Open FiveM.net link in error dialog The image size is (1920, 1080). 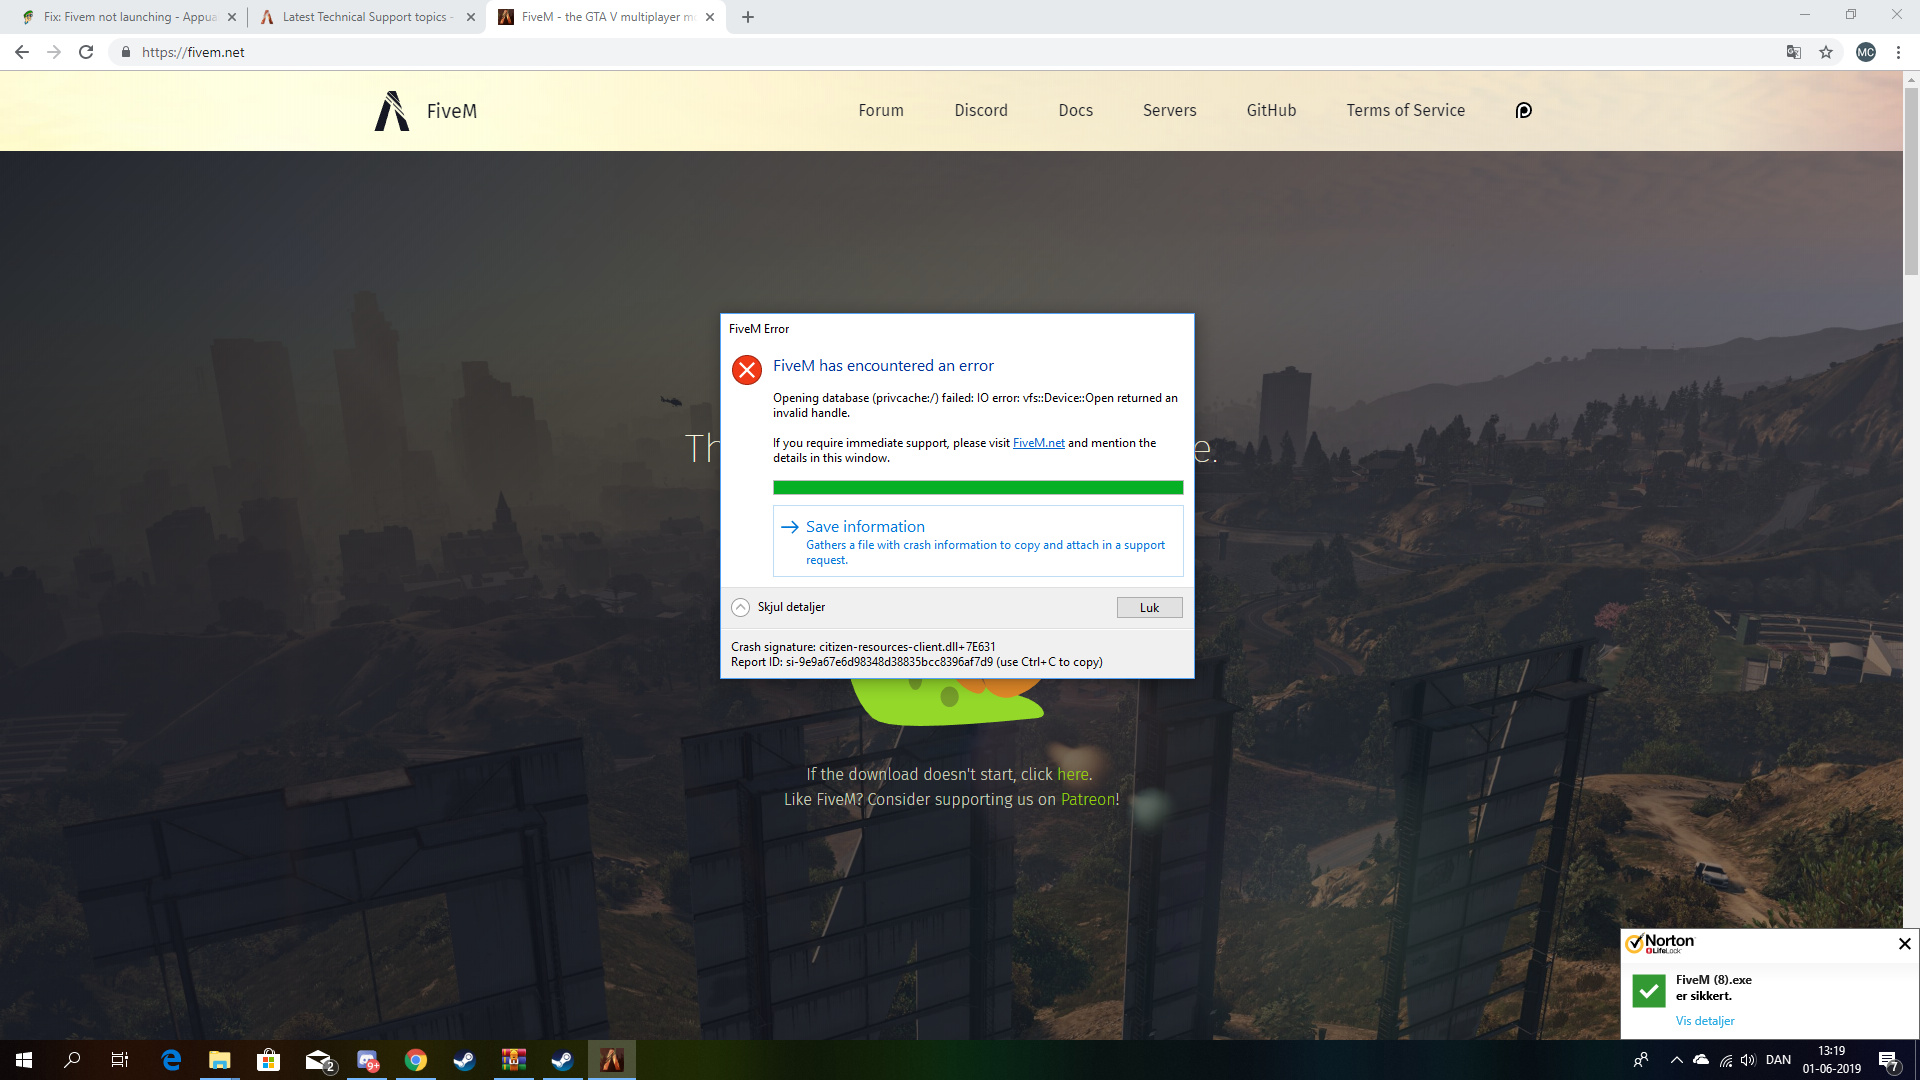(1038, 443)
